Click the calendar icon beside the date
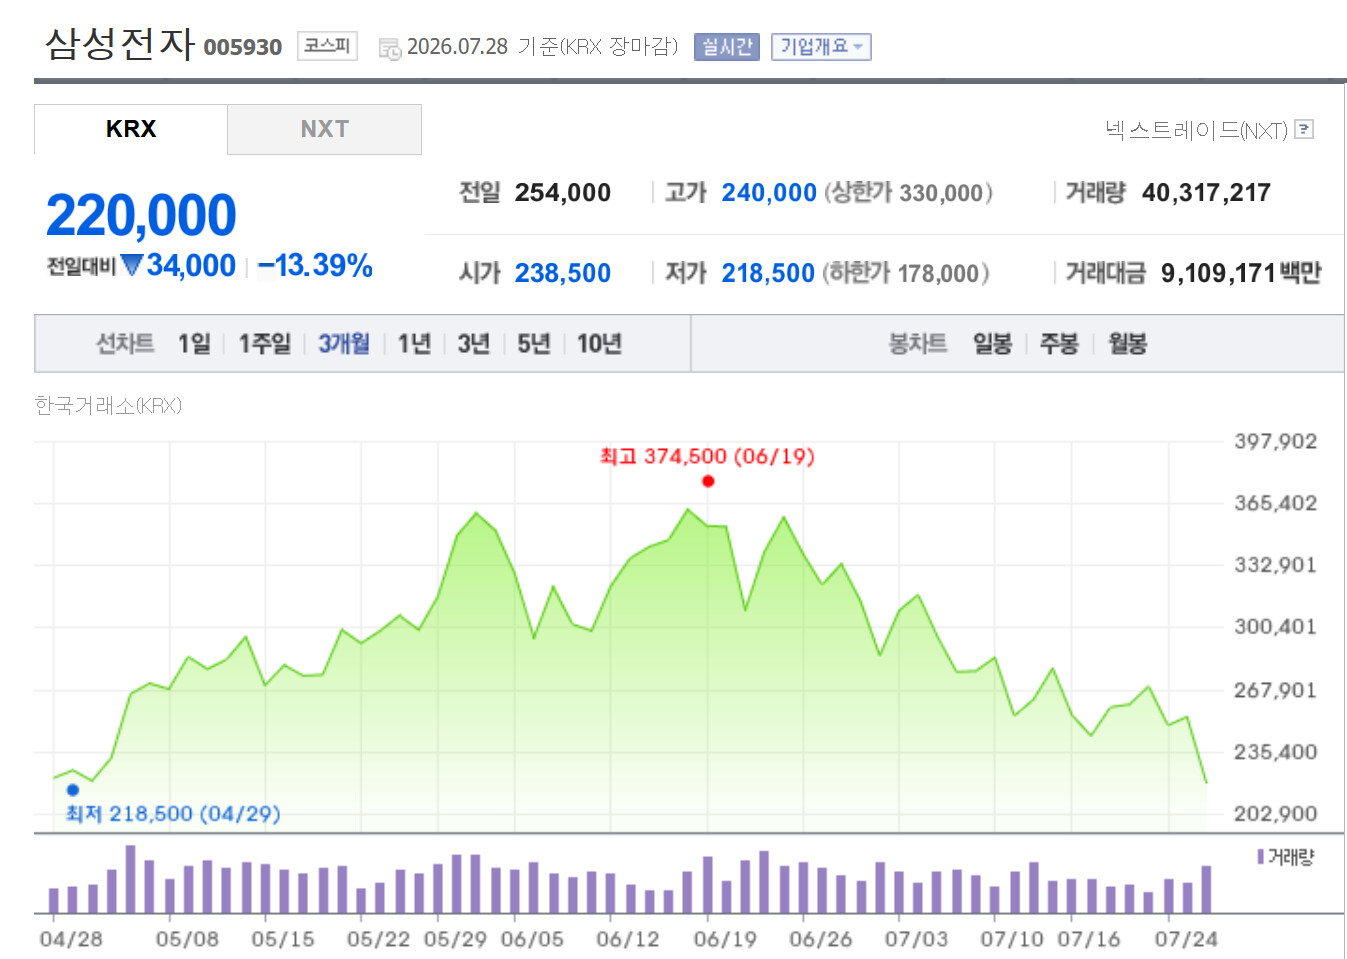This screenshot has height=959, width=1347. pos(390,48)
